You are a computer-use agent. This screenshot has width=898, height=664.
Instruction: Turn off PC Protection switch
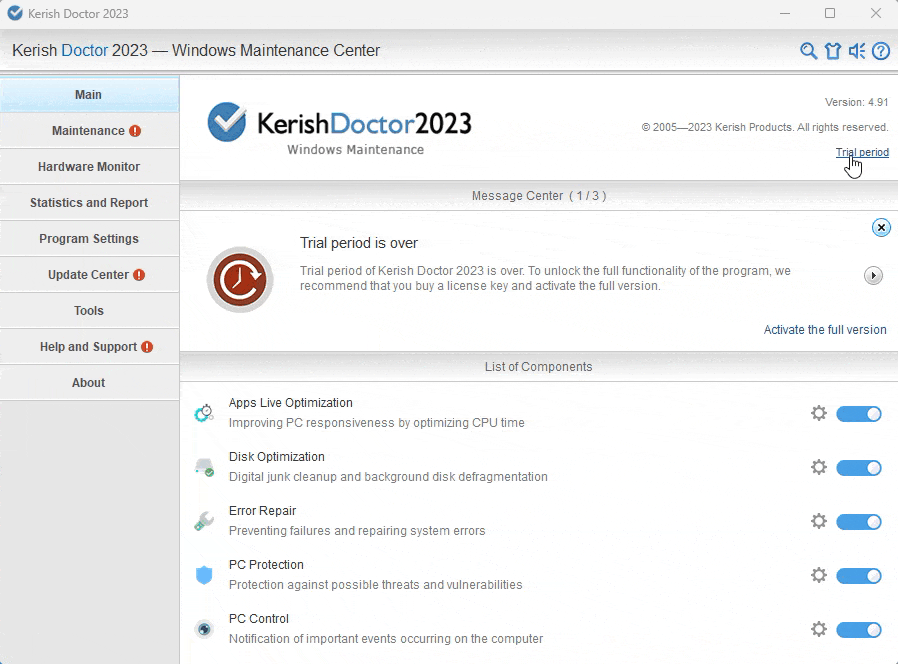pos(858,575)
